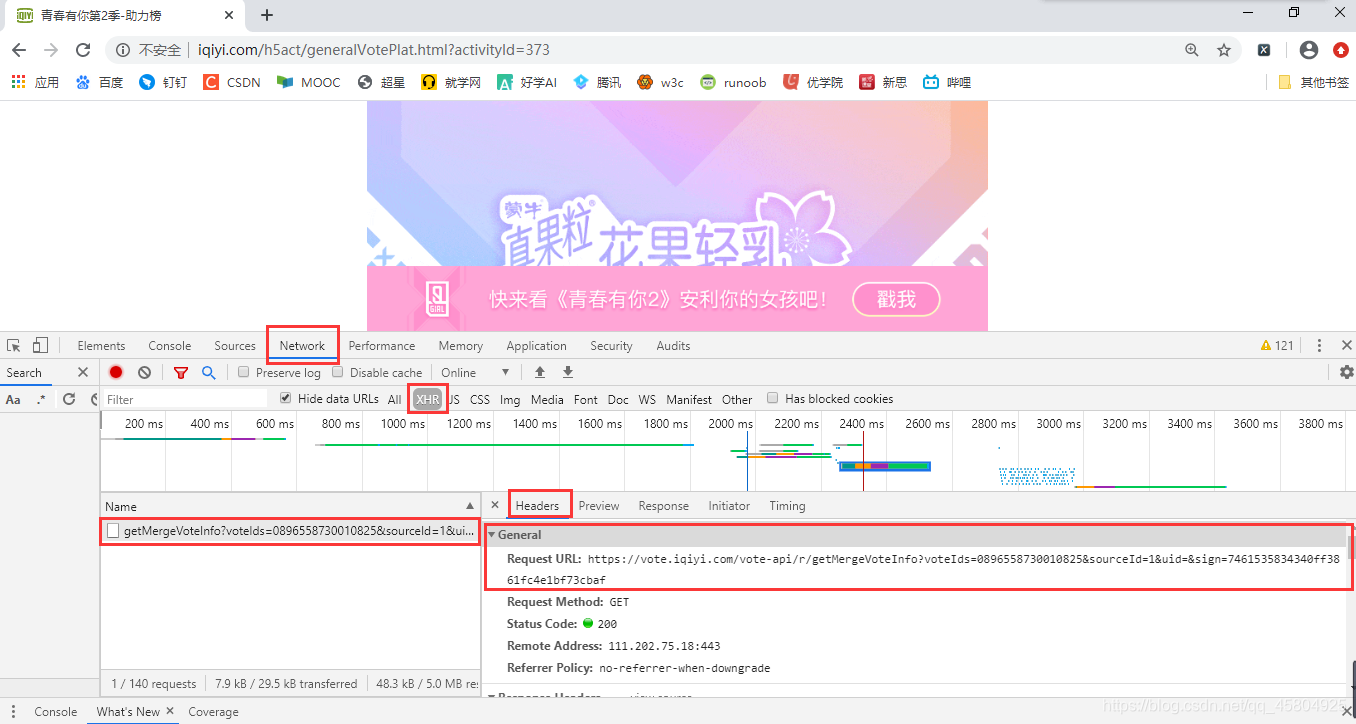Image resolution: width=1356 pixels, height=724 pixels.
Task: Click the Filter input field
Action: (x=185, y=399)
